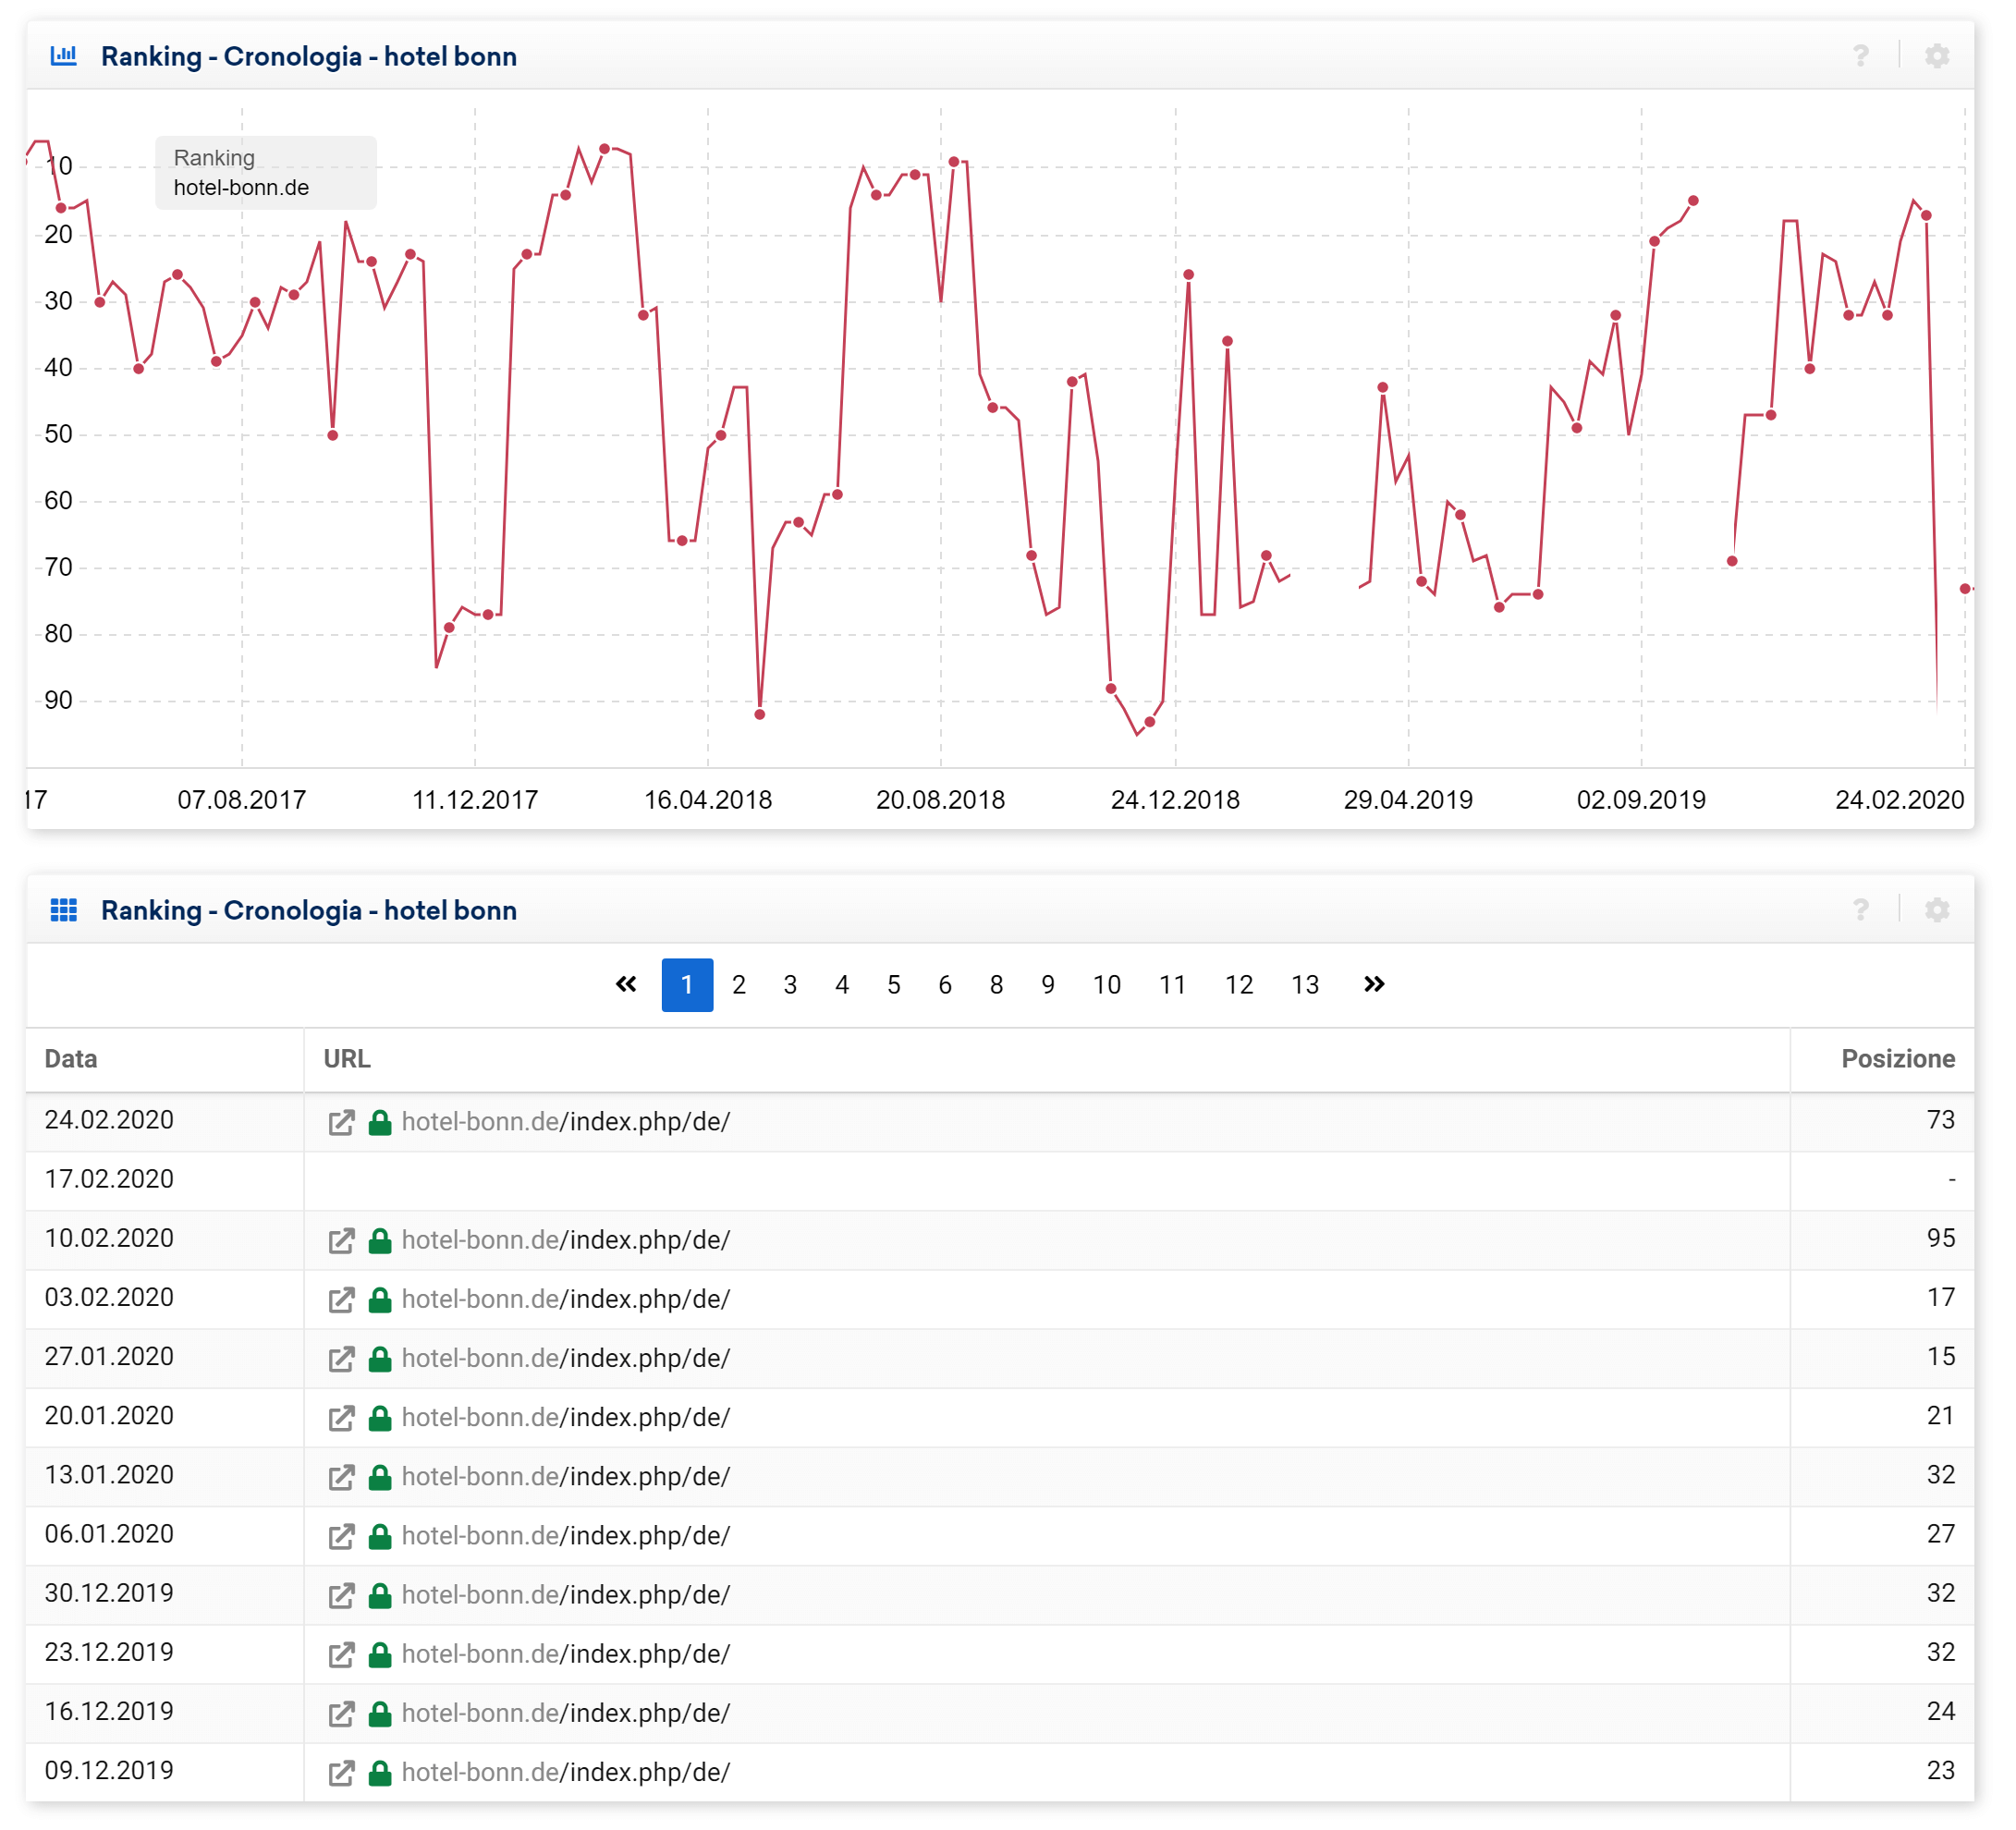Open hotel-bonn.de URL in 03.02.2020 row

pos(566,1300)
